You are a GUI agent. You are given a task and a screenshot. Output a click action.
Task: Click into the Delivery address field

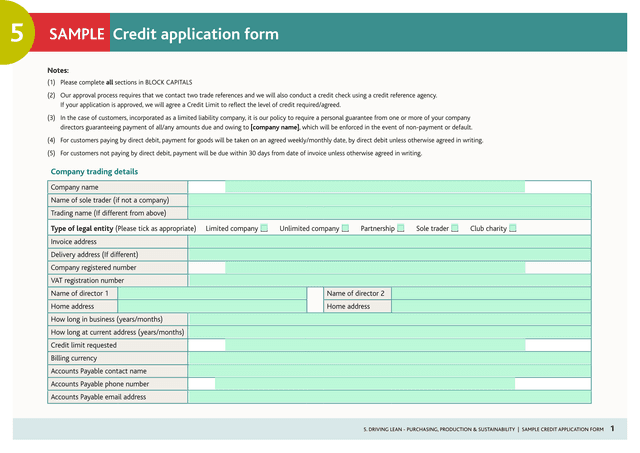389,255
